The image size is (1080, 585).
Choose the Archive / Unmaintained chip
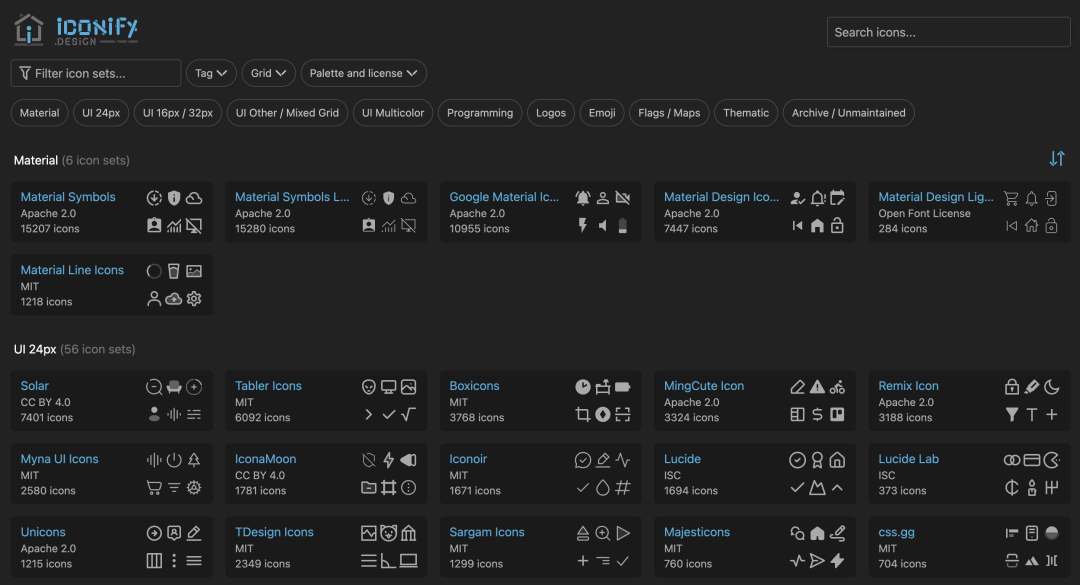(x=849, y=113)
